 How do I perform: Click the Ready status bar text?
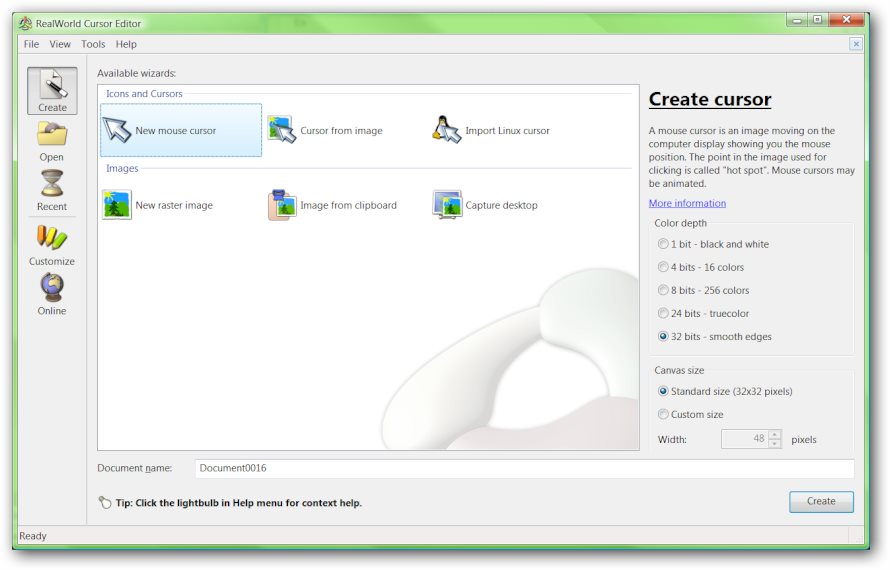pos(33,536)
